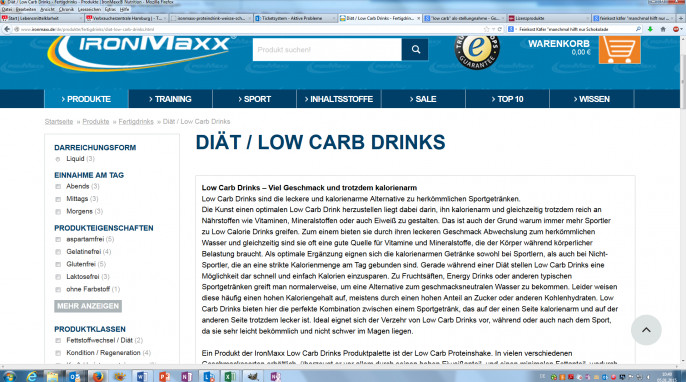Click the round scroll-to-top arrow button
The width and height of the screenshot is (686, 382).
pos(646,330)
